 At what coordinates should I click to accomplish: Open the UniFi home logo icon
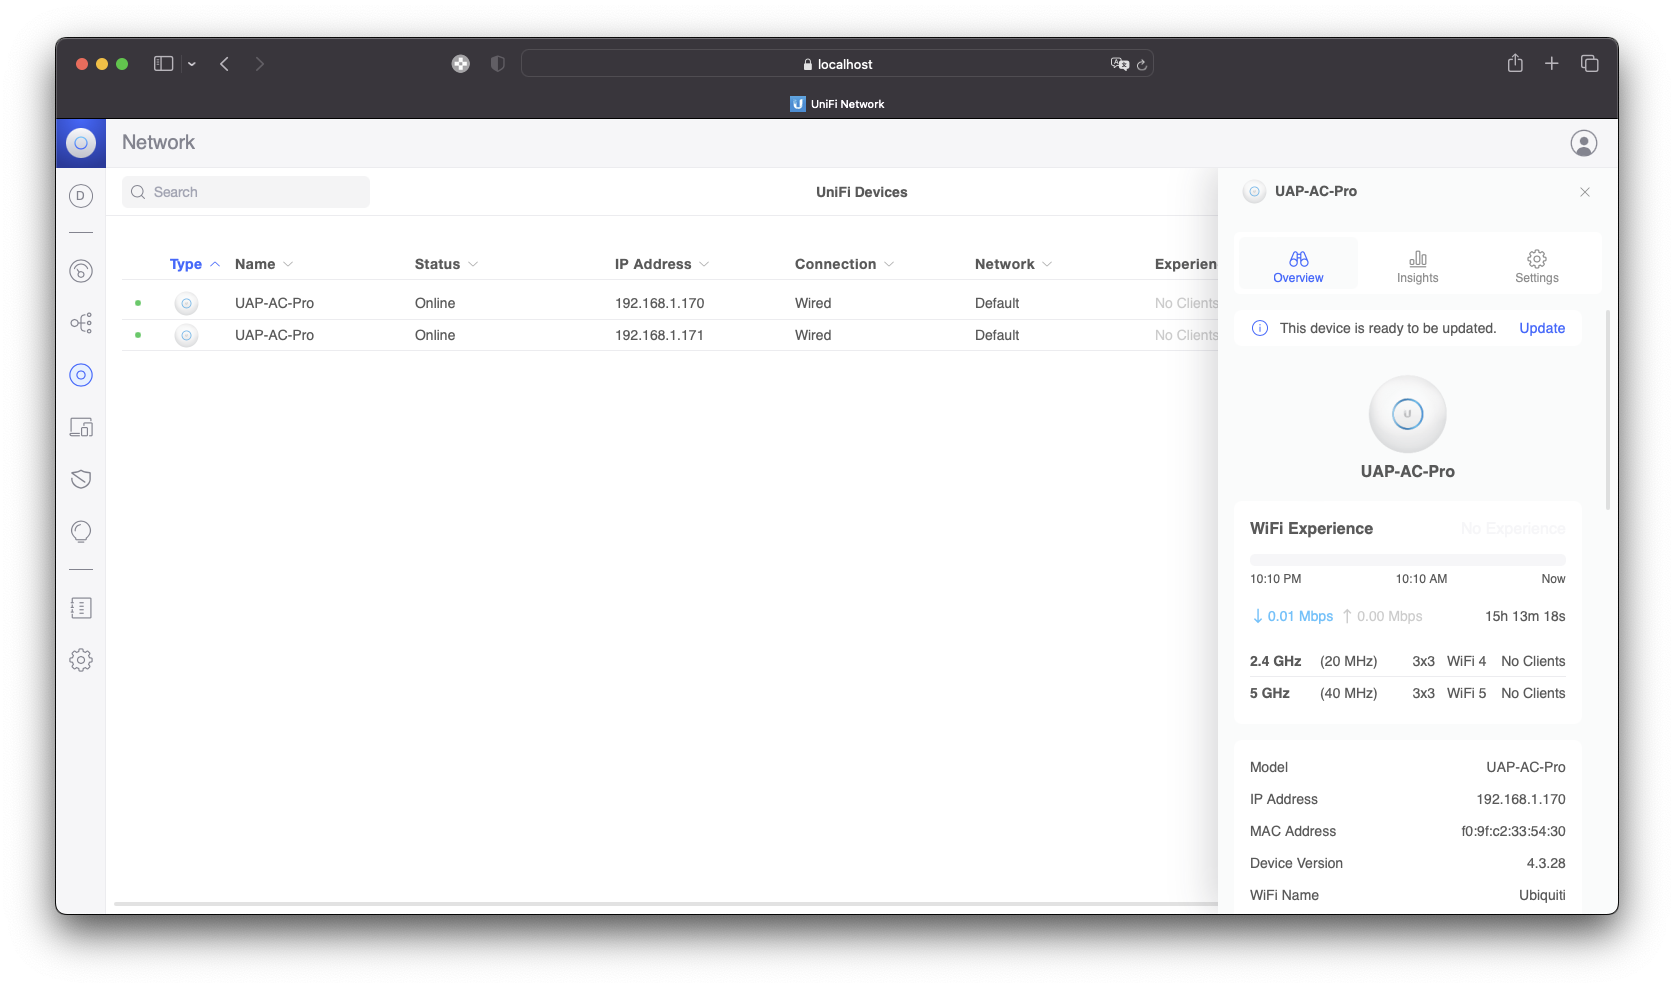point(81,143)
